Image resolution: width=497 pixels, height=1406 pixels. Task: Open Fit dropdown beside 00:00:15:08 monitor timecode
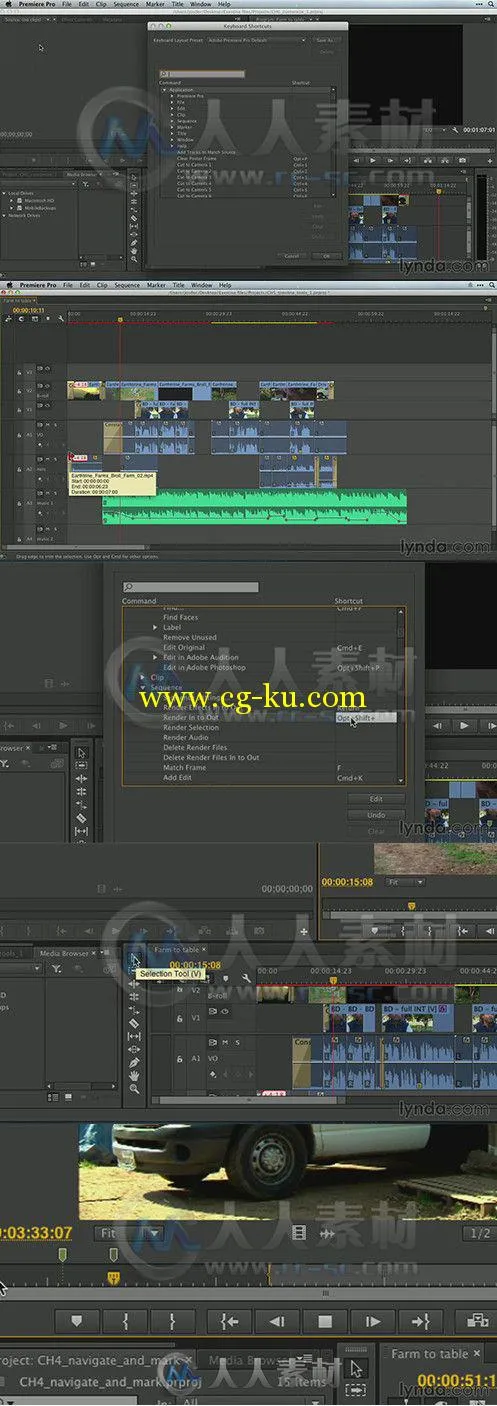click(x=404, y=882)
